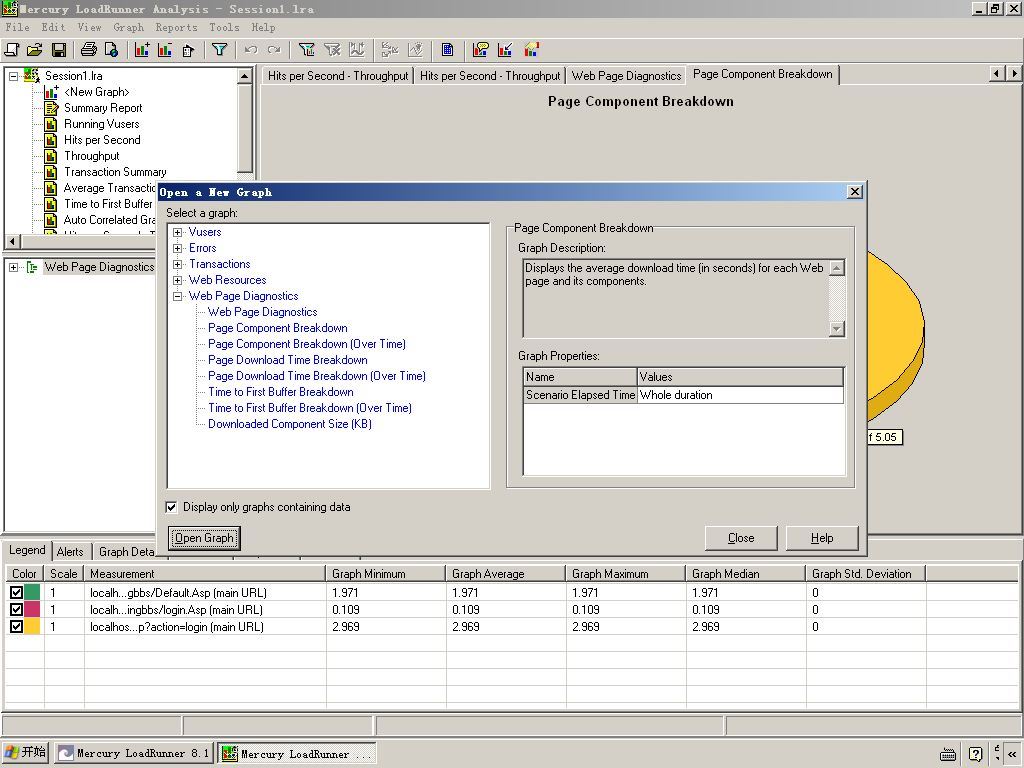Click the Hits per Second graph icon in the tree
Screen dimensions: 1024x768
click(x=51, y=140)
